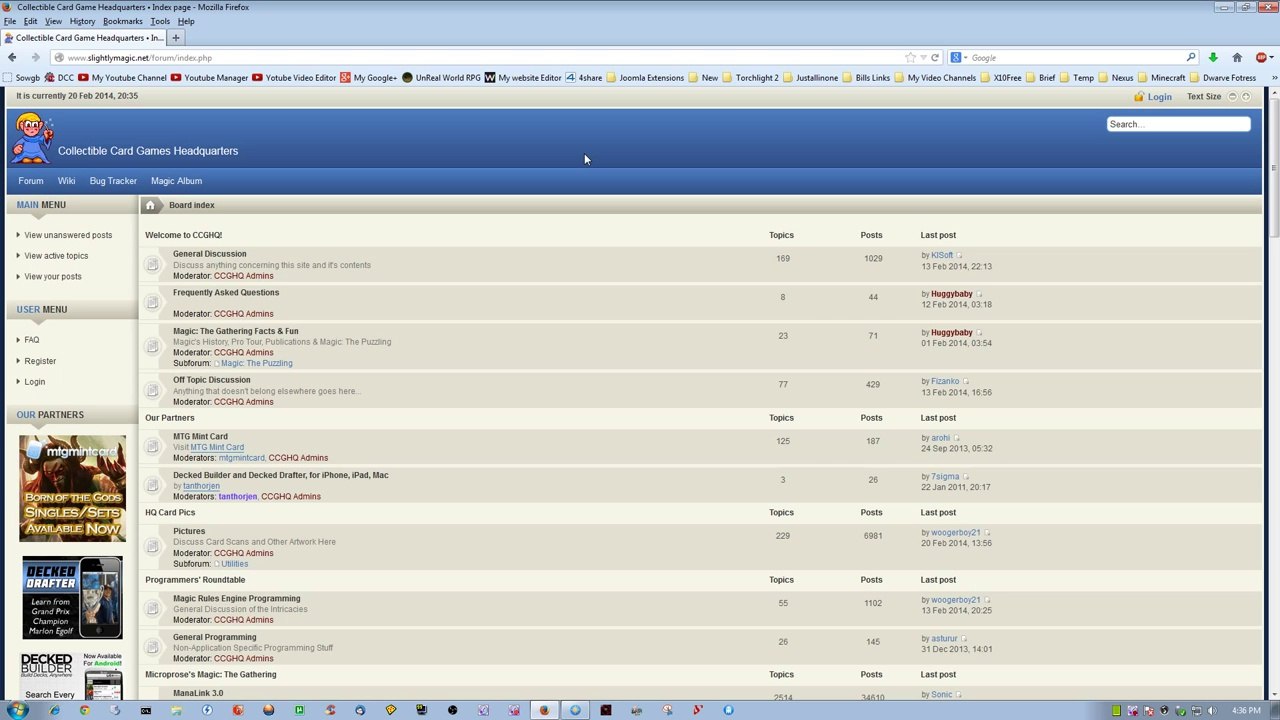
Task: Open the Minecraft bookmark folder
Action: 1161,78
